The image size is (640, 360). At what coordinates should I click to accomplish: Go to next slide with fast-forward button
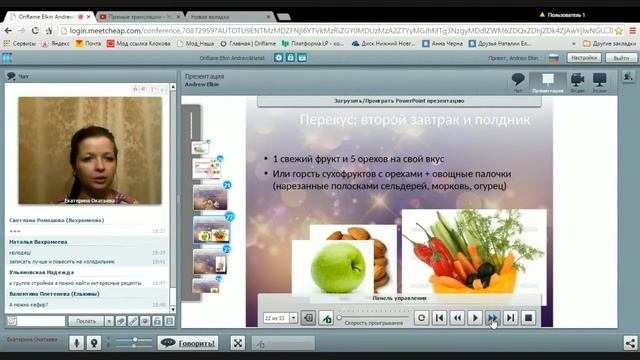pos(493,318)
